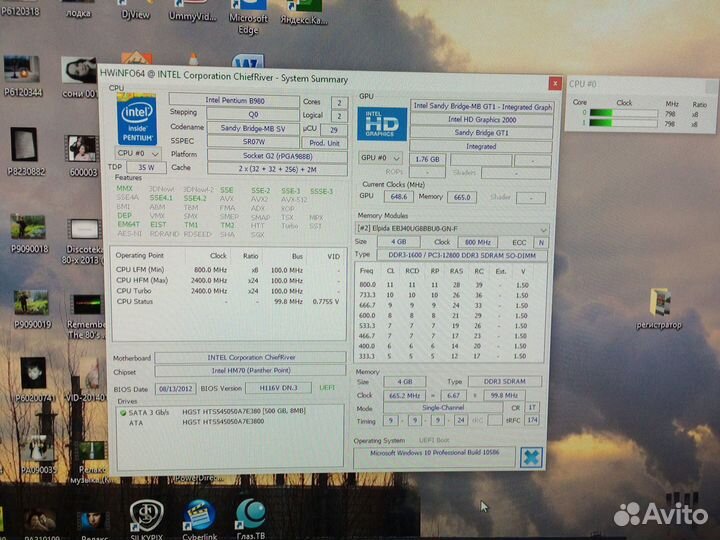
Task: Click the DDR3-1600 / PC3-12800 type field
Action: (462, 255)
